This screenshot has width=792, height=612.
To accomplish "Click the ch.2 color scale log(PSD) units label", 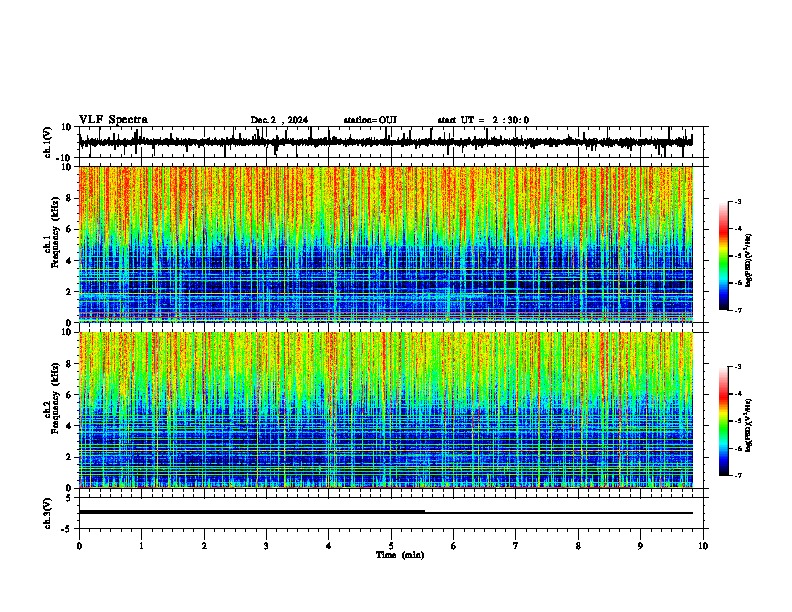I will pyautogui.click(x=748, y=425).
